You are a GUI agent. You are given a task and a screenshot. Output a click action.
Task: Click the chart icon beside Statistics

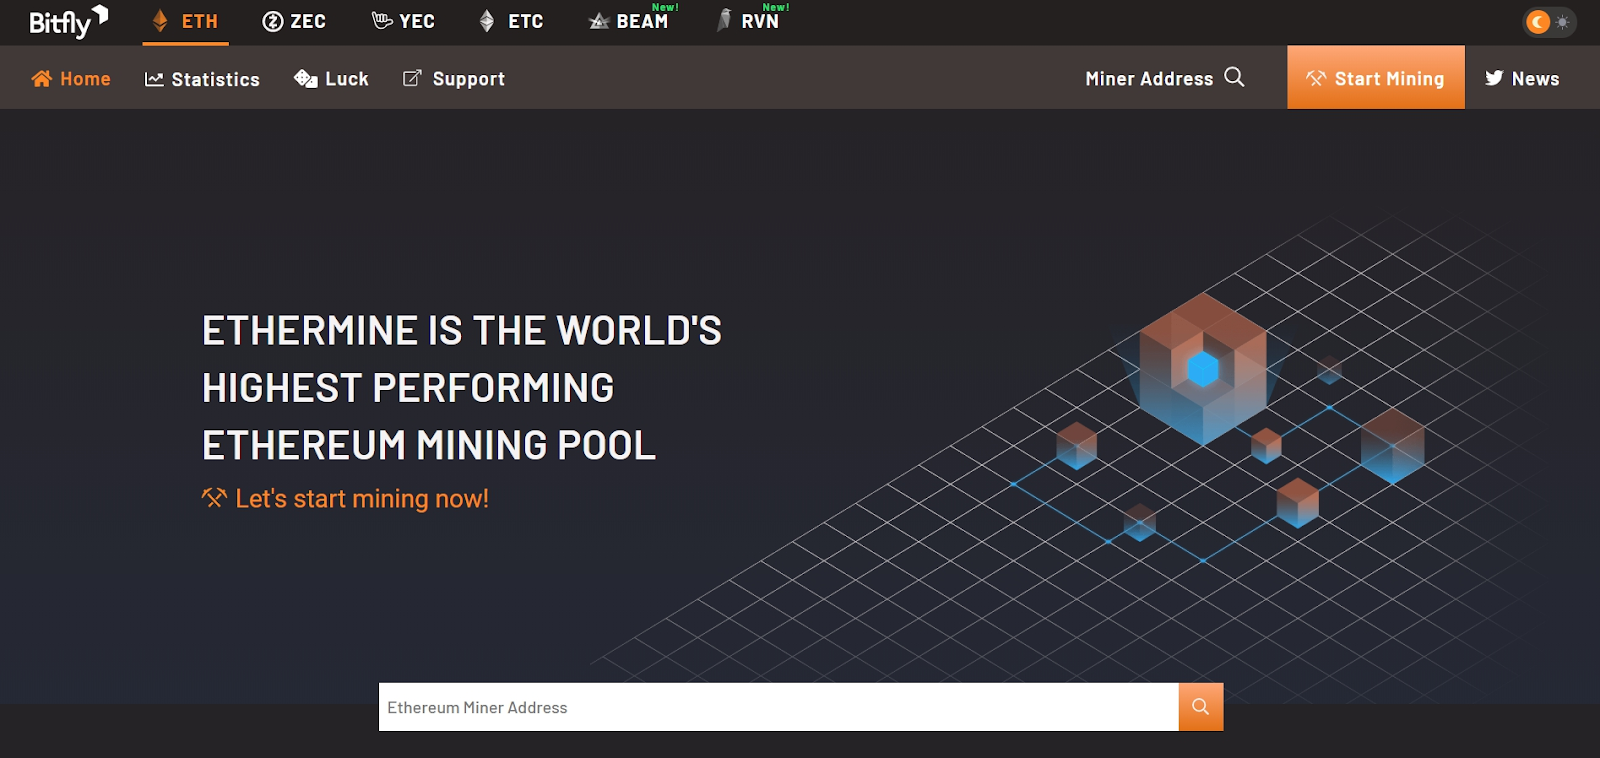[x=154, y=79]
